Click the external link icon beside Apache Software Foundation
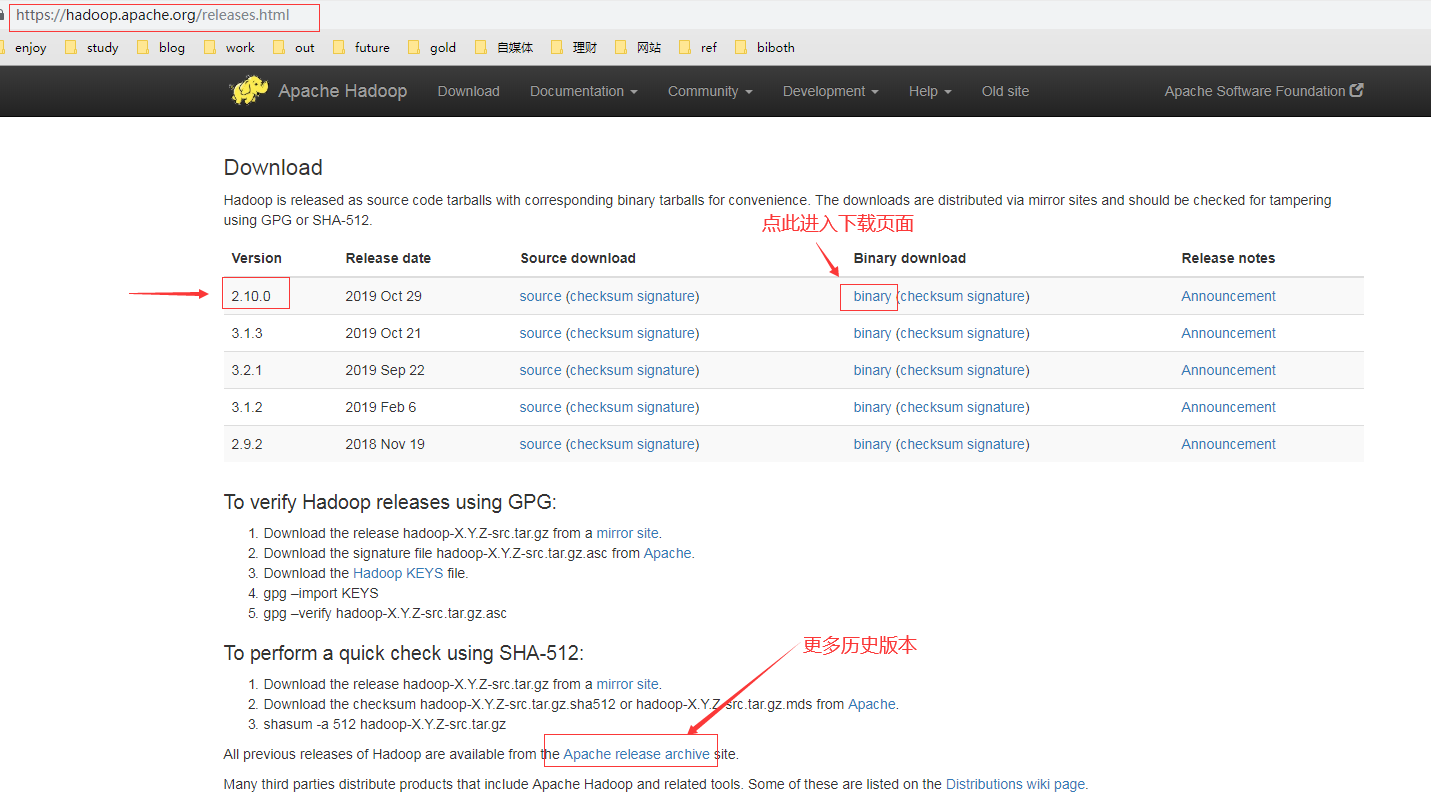Screen dimensions: 1431x810 [x=1357, y=90]
